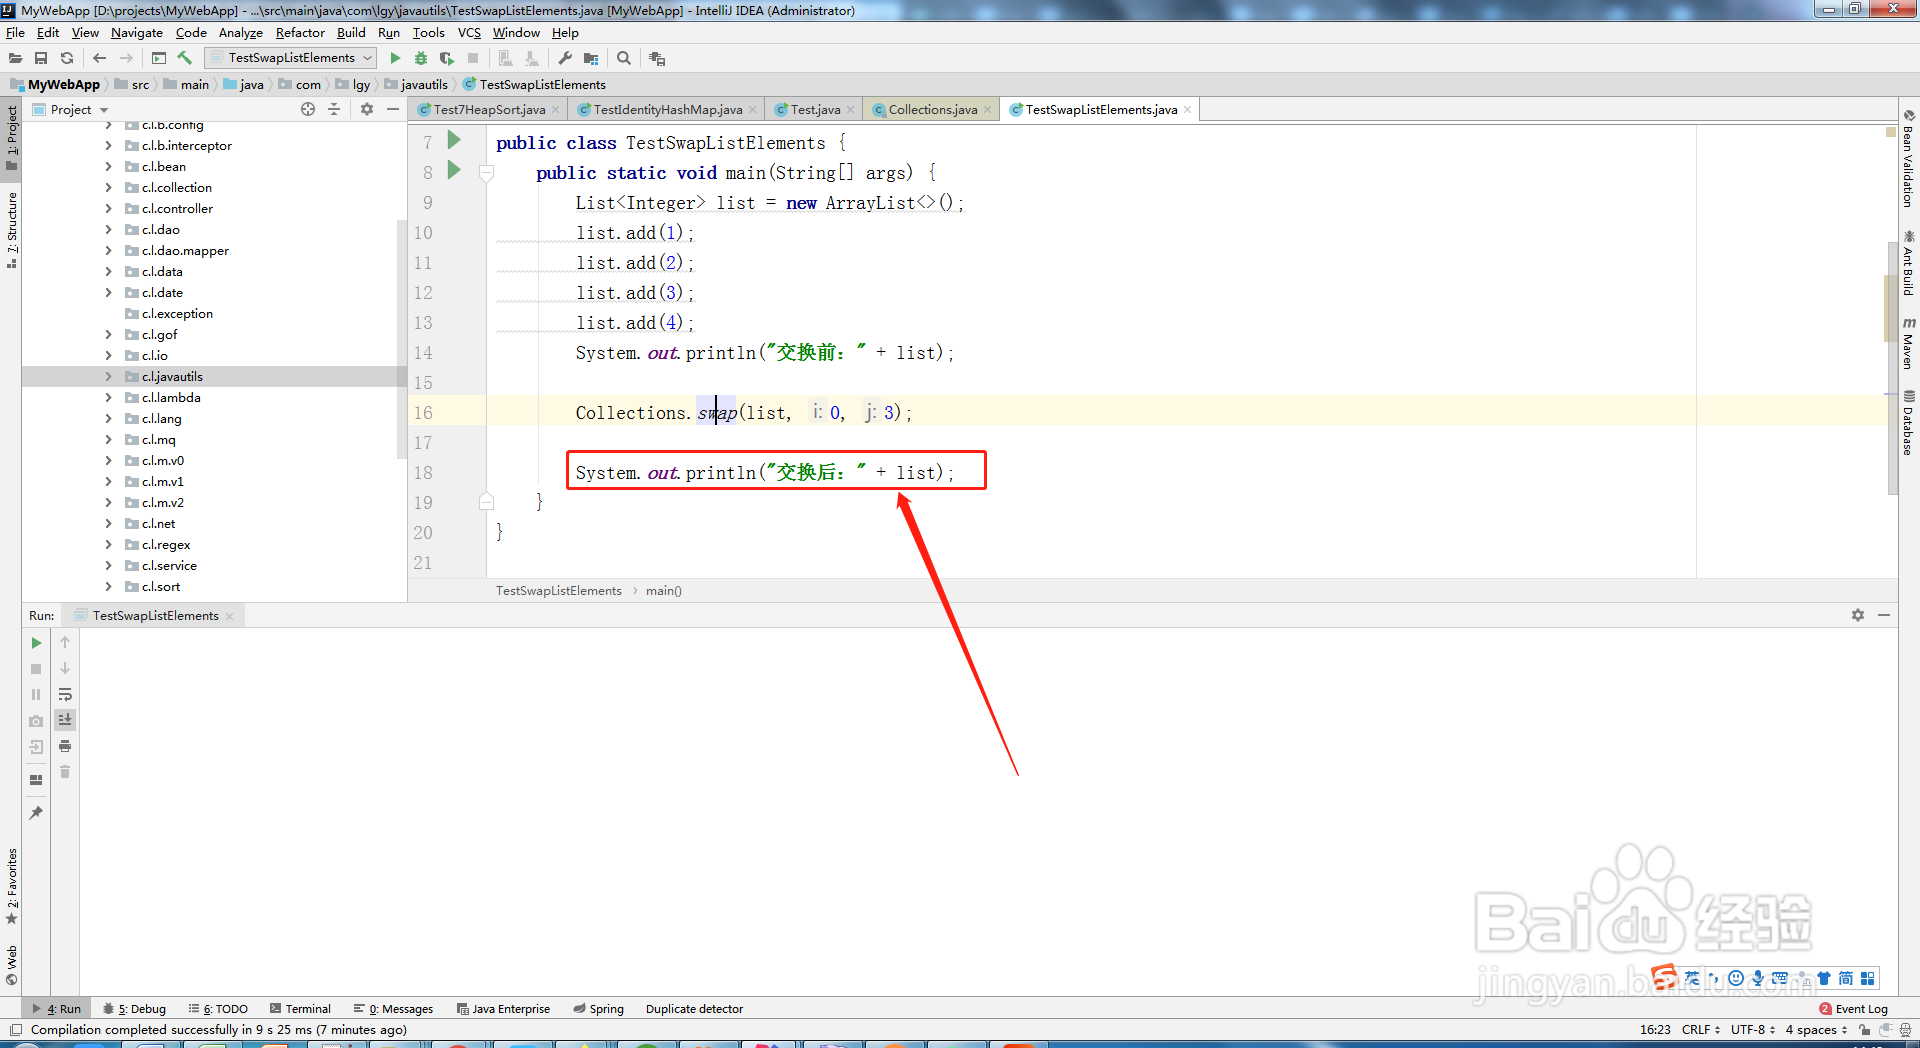This screenshot has height=1048, width=1920.
Task: Click MyWebApp in navigation bar
Action: pos(55,84)
